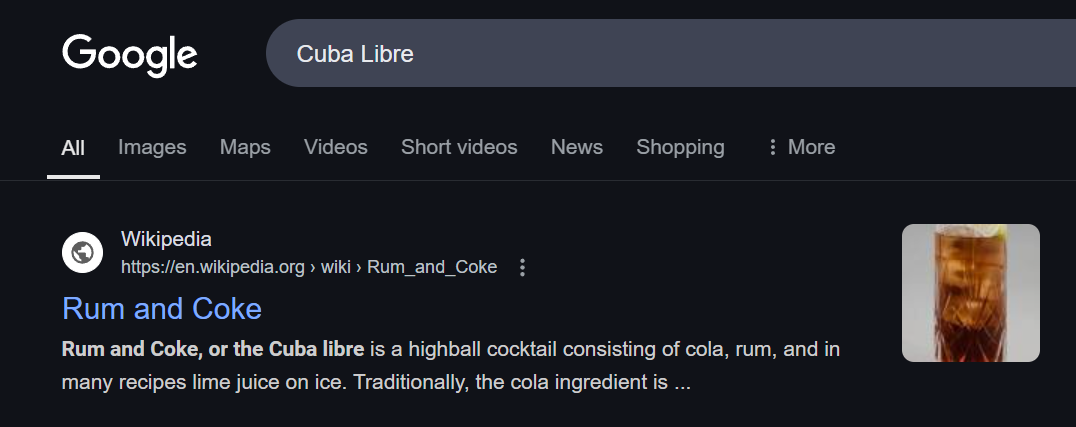Open the Shopping tab
The height and width of the screenshot is (427, 1076).
(x=680, y=147)
